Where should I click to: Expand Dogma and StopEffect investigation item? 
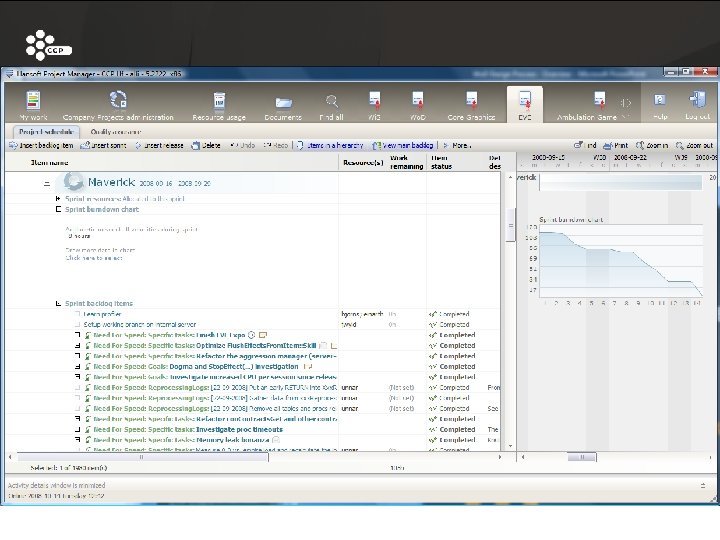(x=78, y=367)
